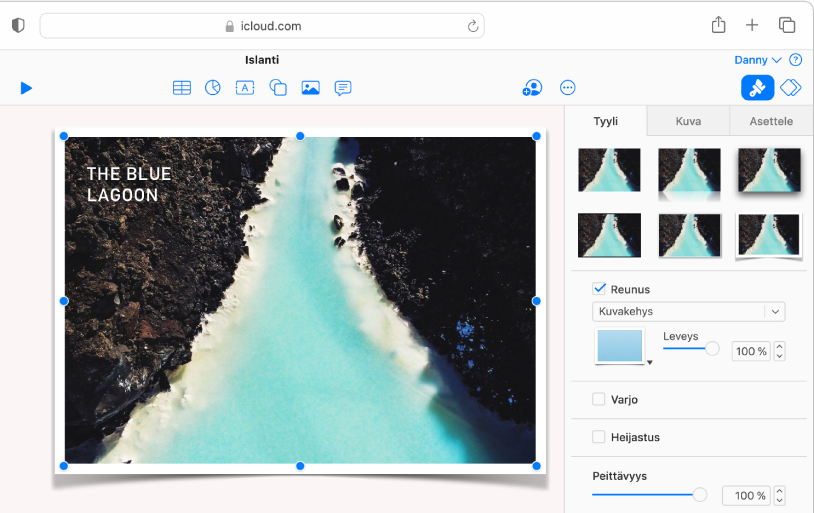Open the collaboration icon
The image size is (814, 513).
532,88
